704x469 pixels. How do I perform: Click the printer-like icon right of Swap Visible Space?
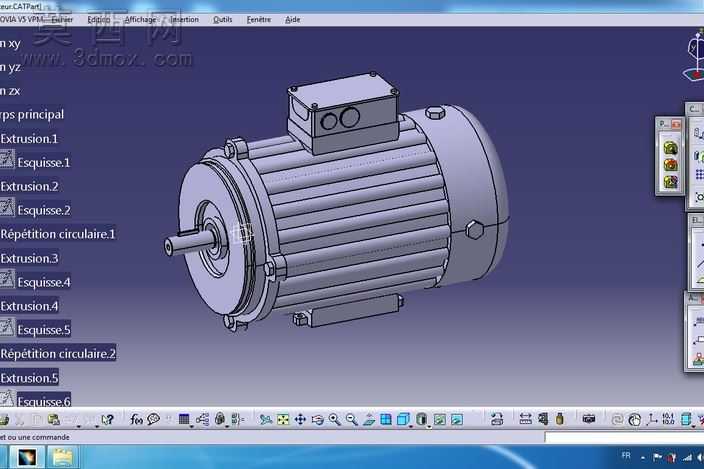coord(497,420)
